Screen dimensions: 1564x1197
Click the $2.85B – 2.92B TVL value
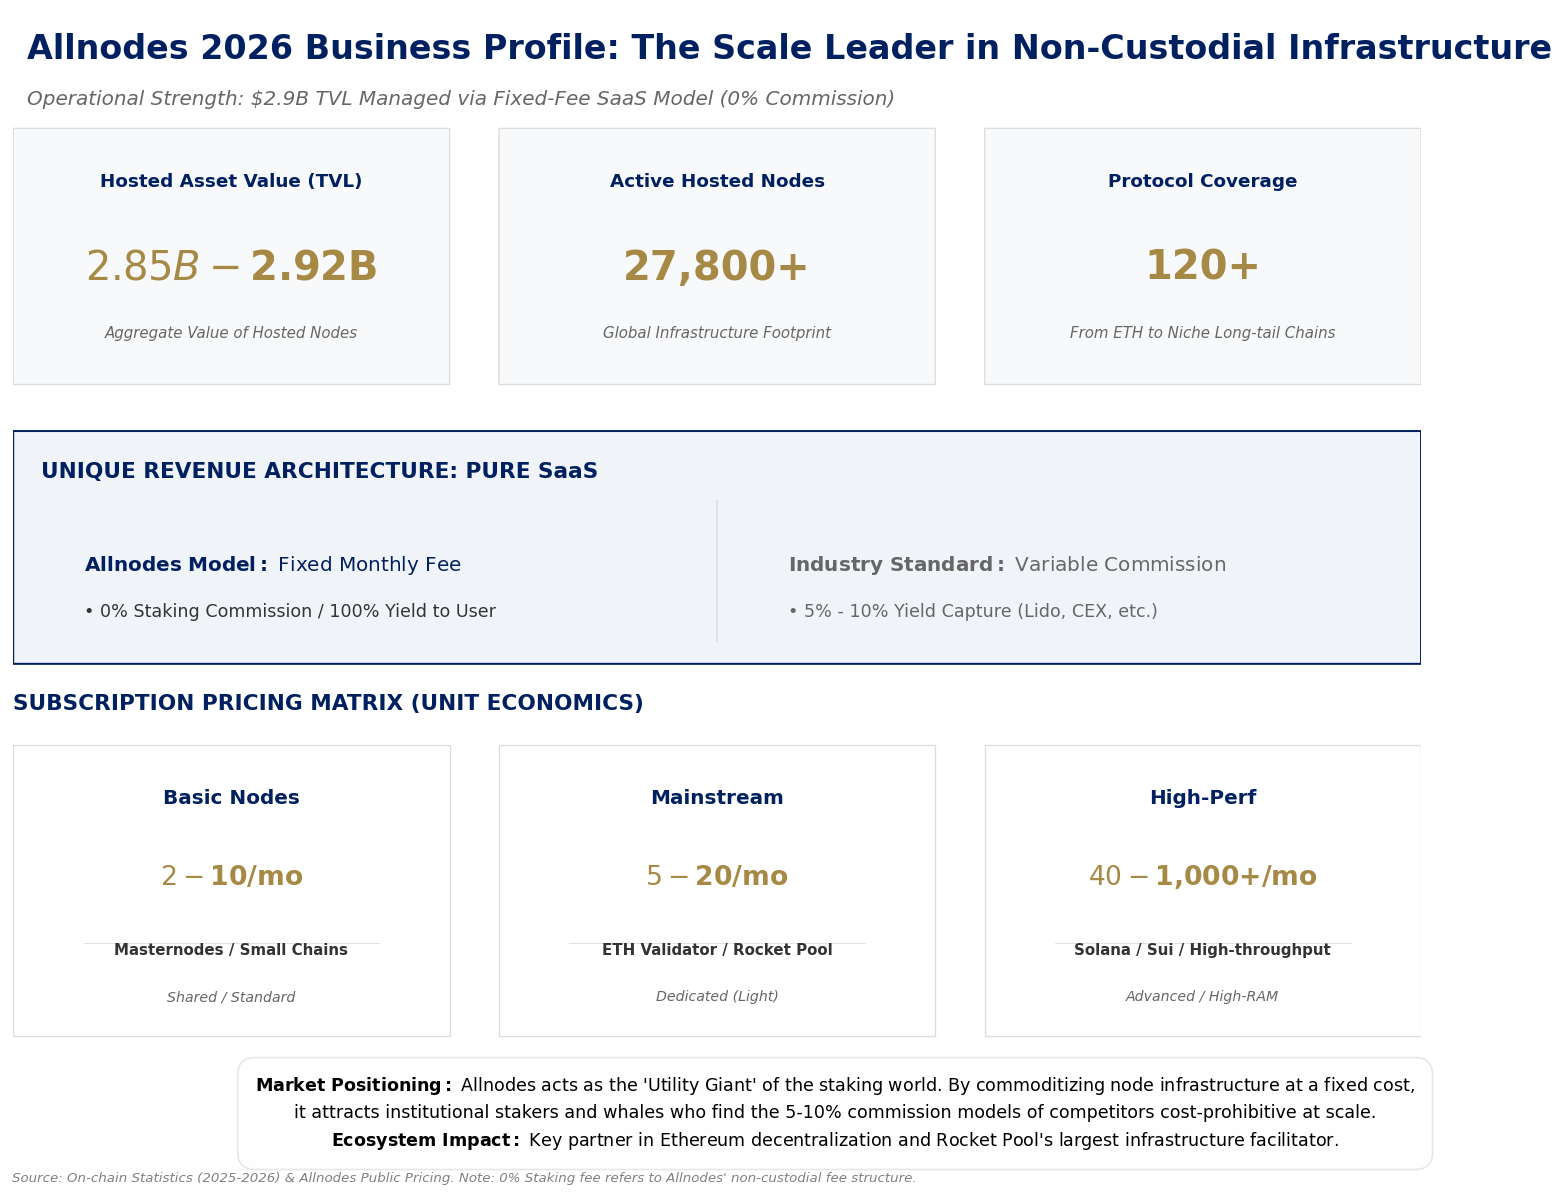tap(231, 267)
